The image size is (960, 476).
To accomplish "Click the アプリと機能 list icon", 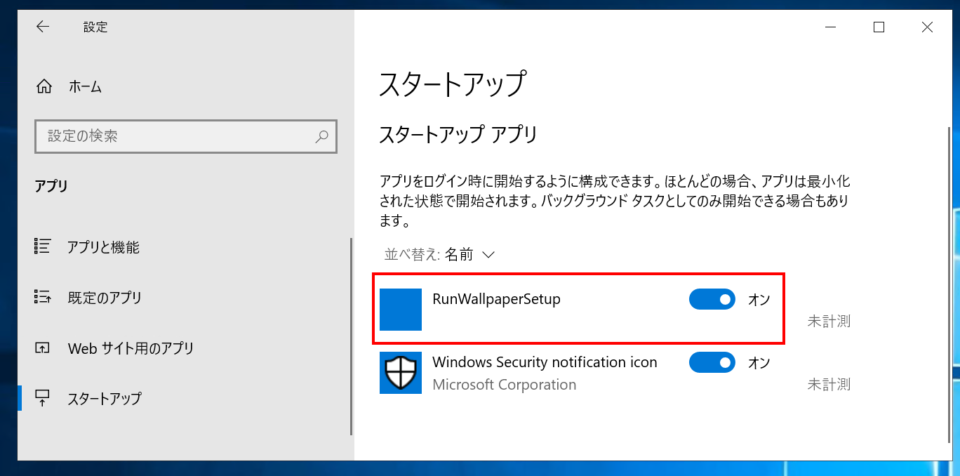I will point(42,246).
